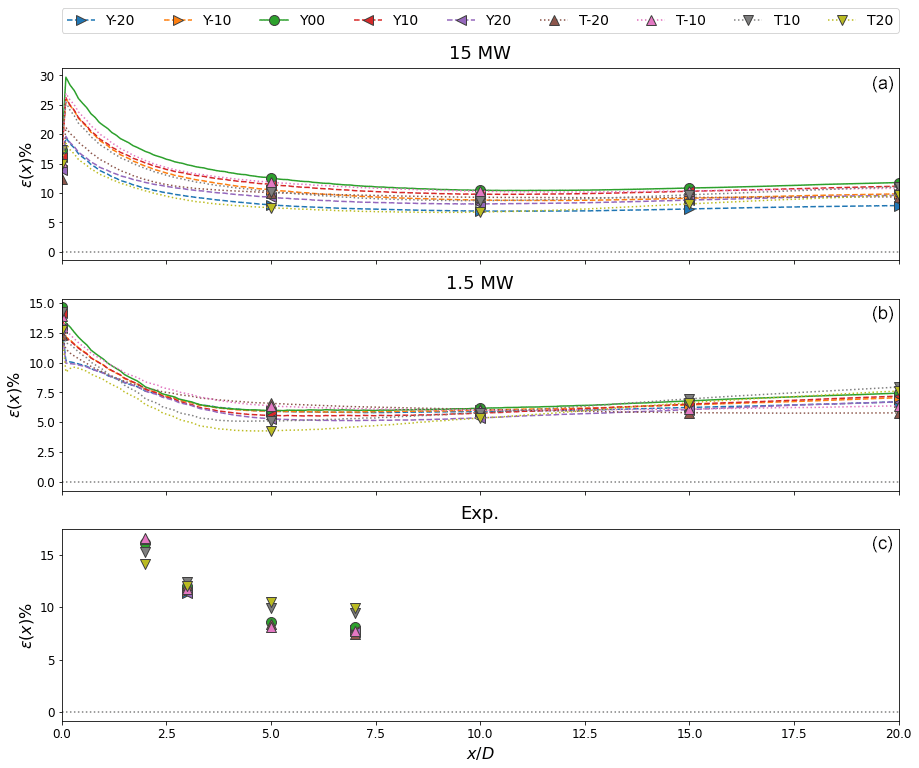Click the (a) panel label
This screenshot has height=768, width=919.
(x=882, y=84)
